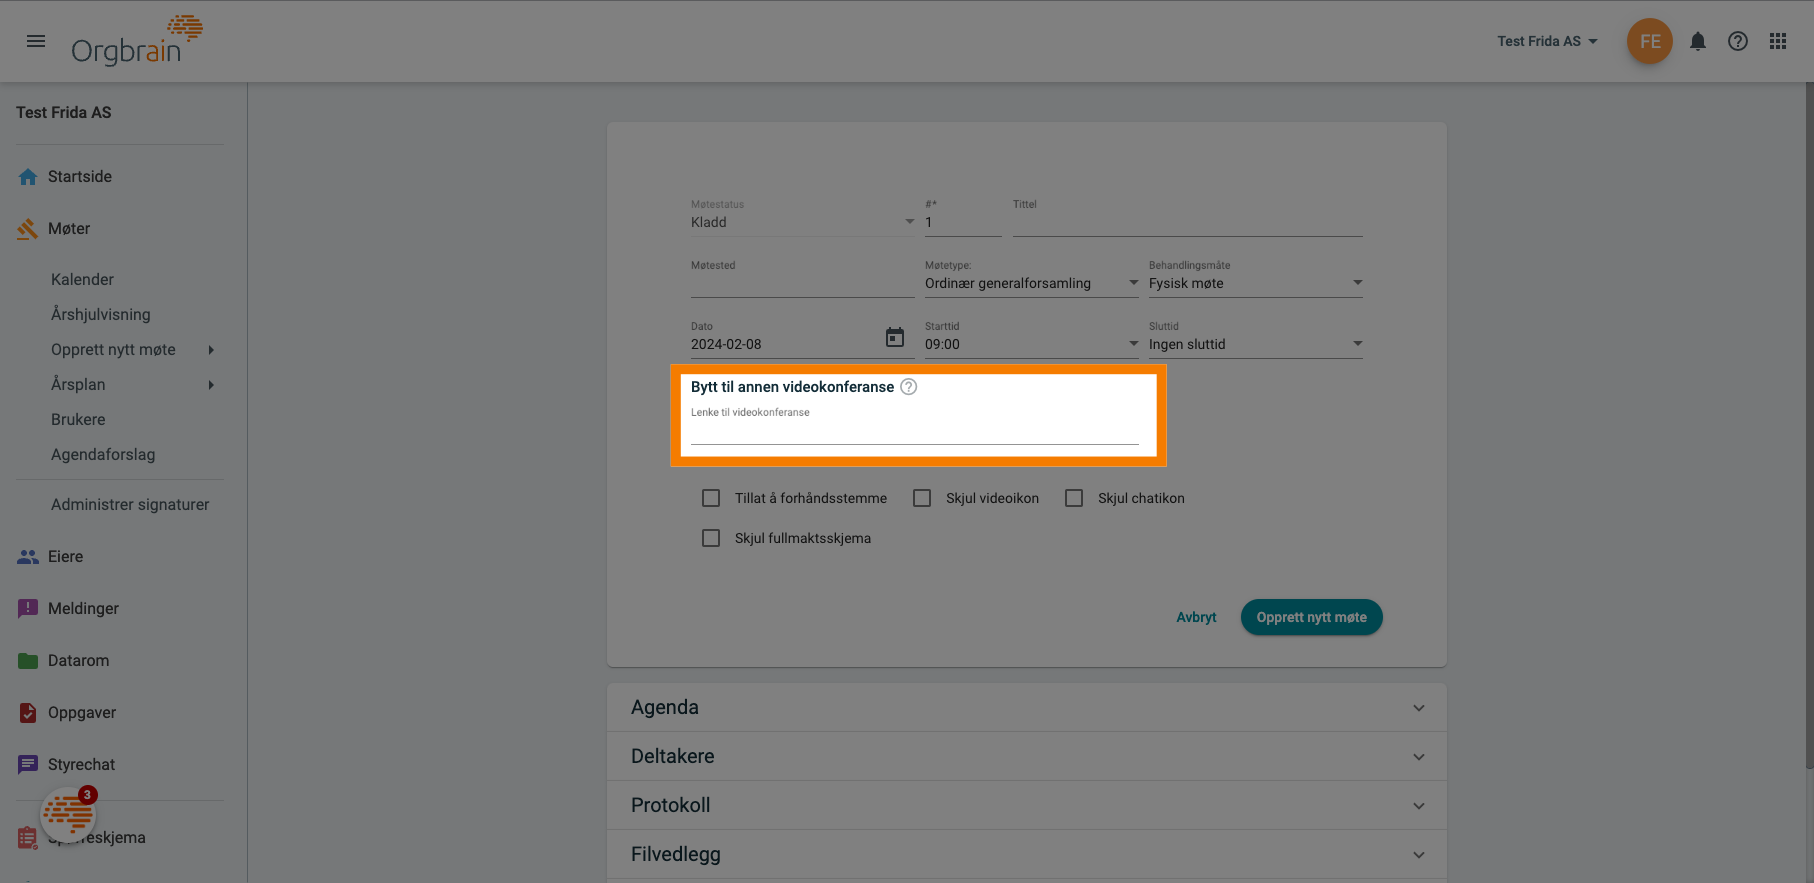Show help tooltip for videokonferanse

(x=908, y=387)
